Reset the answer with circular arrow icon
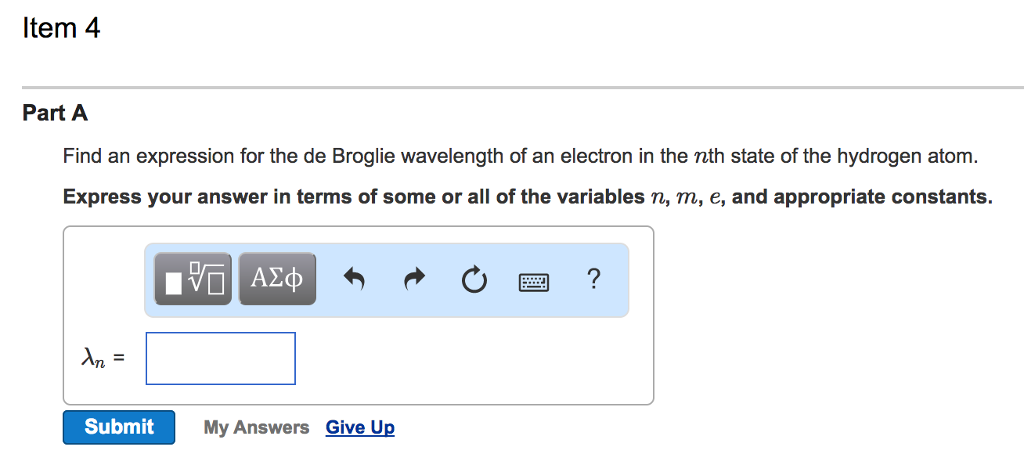This screenshot has height=454, width=1024. tap(473, 280)
